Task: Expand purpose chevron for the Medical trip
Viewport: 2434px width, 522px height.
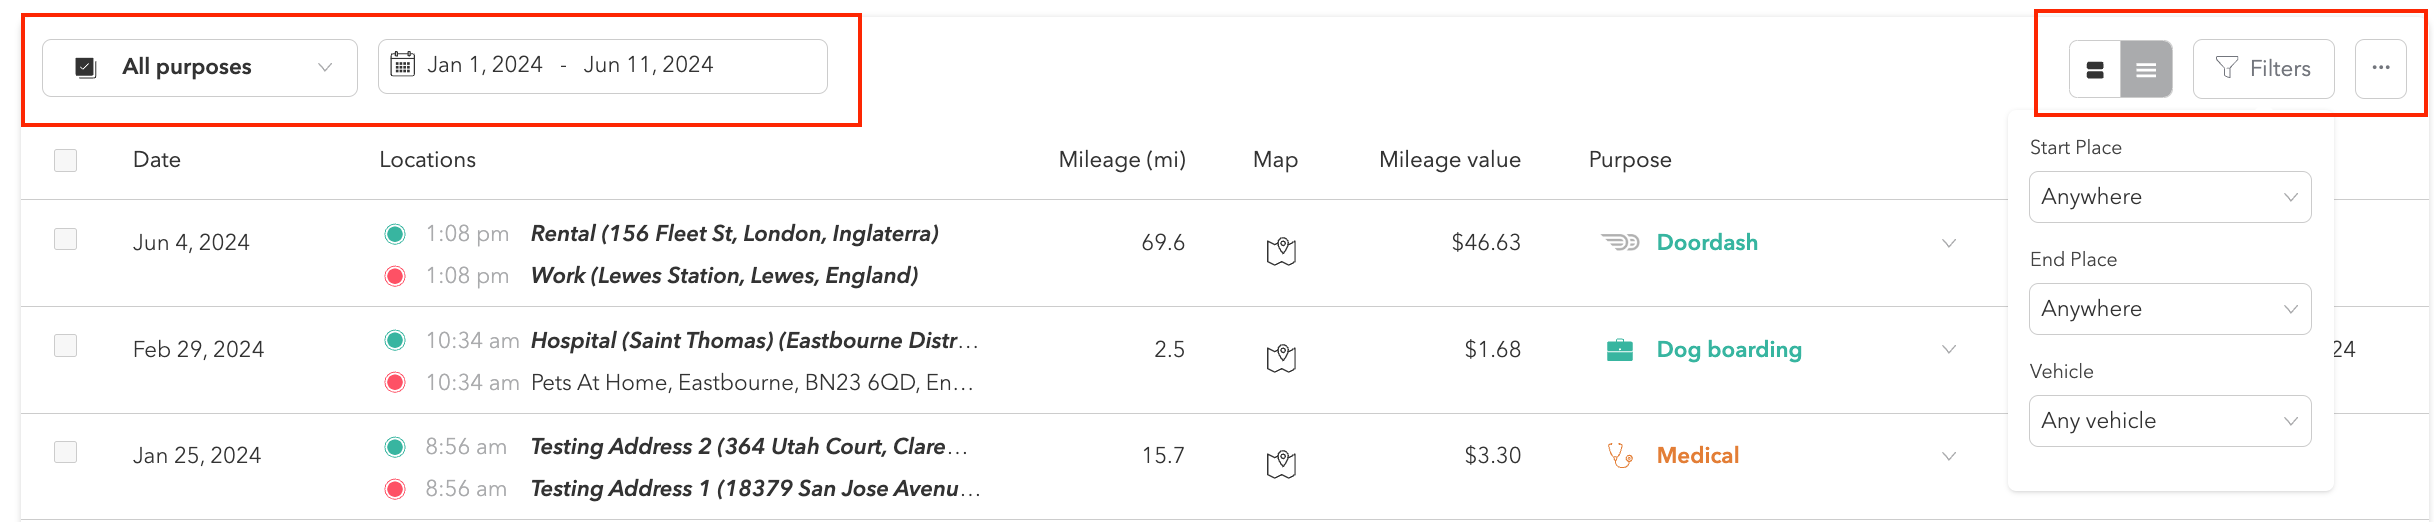Action: pyautogui.click(x=1949, y=456)
